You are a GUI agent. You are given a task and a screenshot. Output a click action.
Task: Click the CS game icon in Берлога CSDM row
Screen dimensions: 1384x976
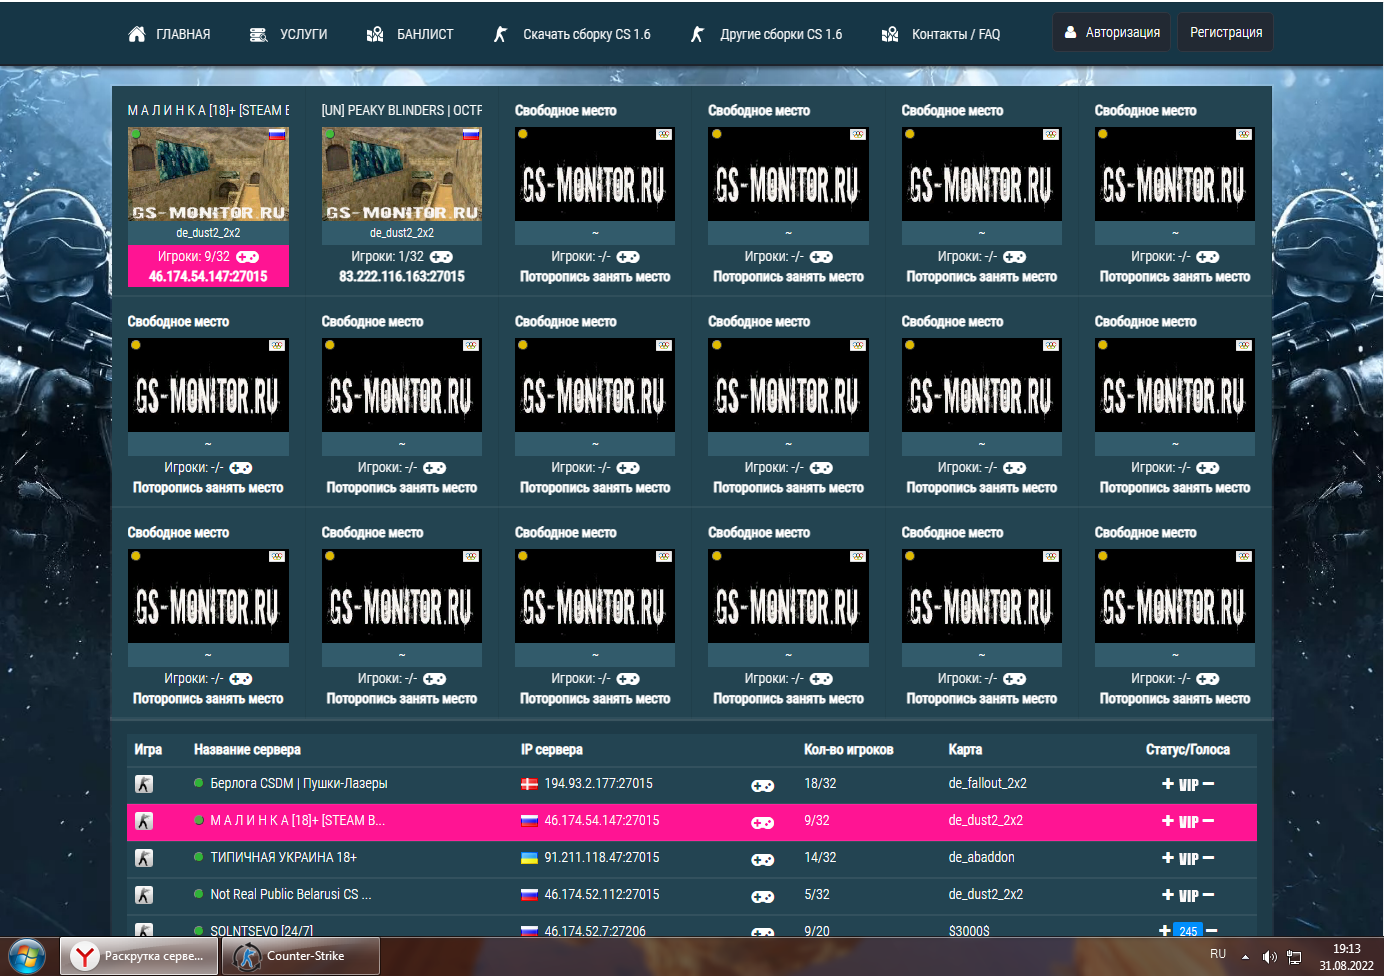pyautogui.click(x=144, y=784)
